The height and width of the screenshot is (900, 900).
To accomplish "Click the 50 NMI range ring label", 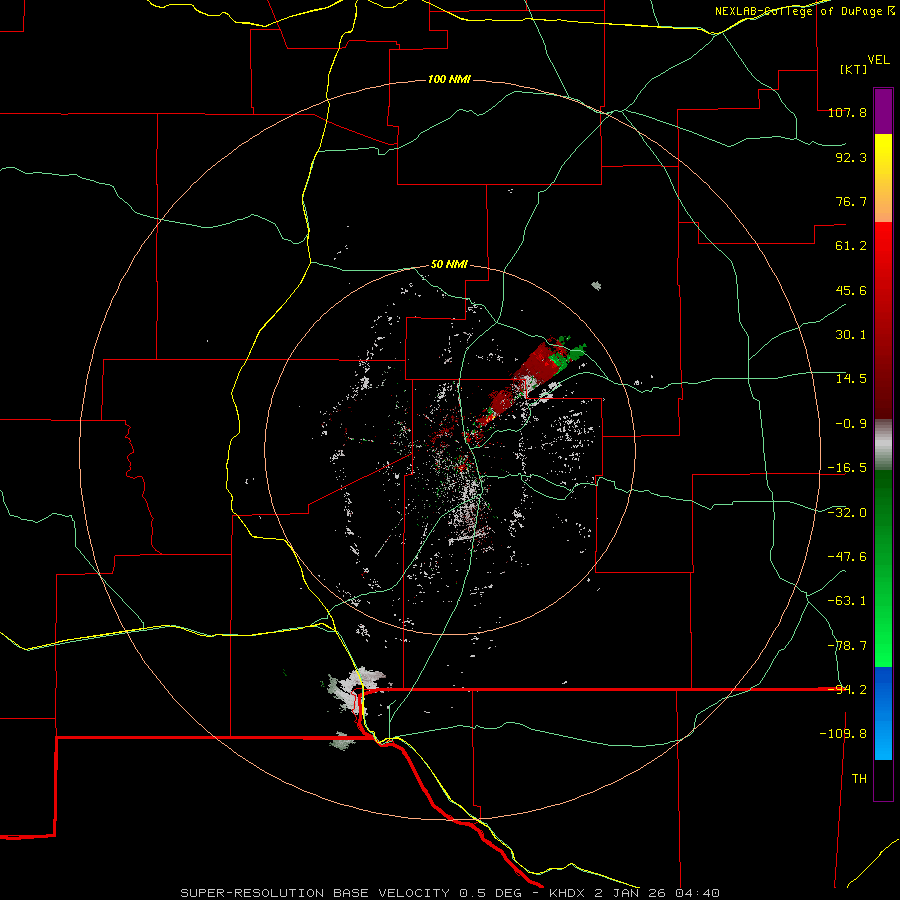I will [x=449, y=265].
